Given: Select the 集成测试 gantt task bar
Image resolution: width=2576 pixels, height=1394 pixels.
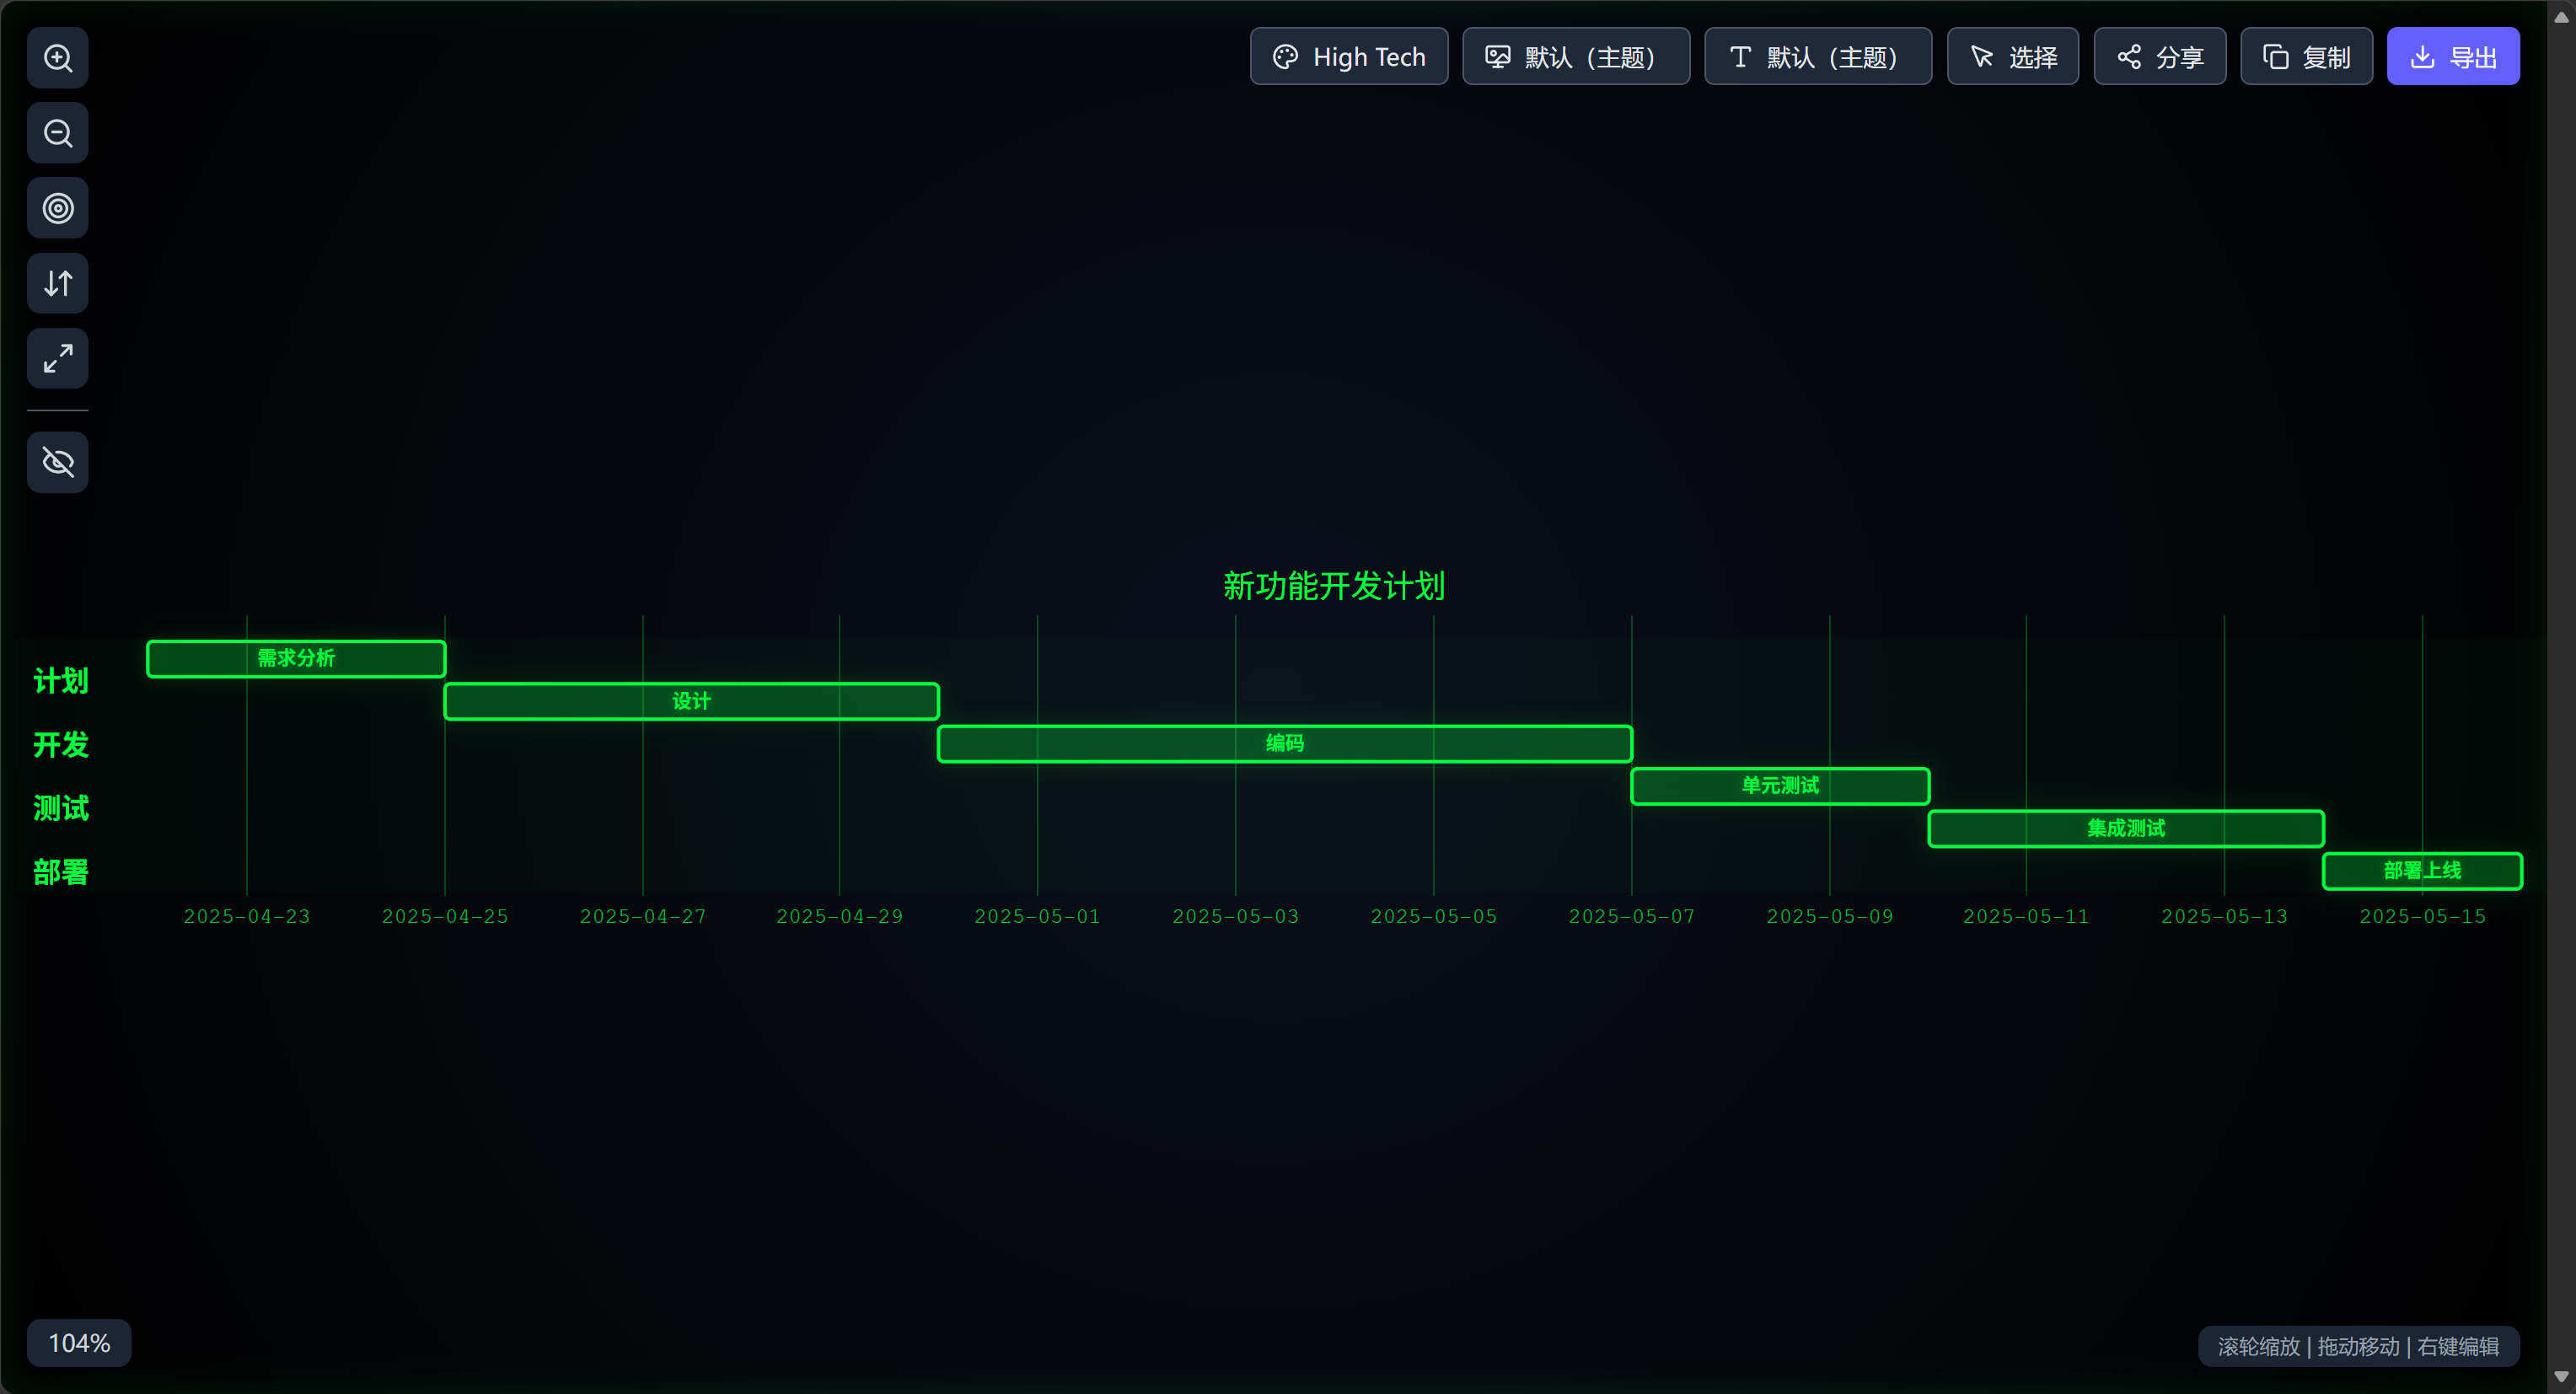Looking at the screenshot, I should pos(2125,828).
